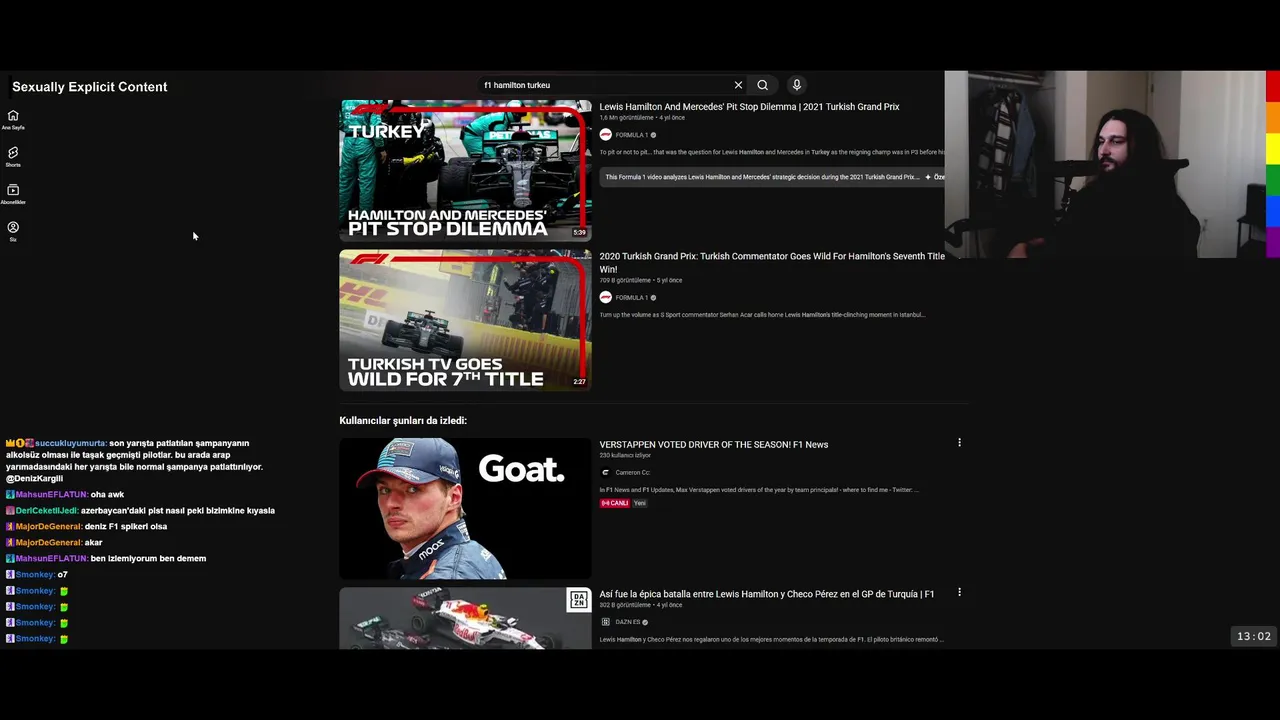Click chat message 'ben izlemiyorum ben demem'
Screen dimensions: 1280x720
pyautogui.click(x=148, y=558)
